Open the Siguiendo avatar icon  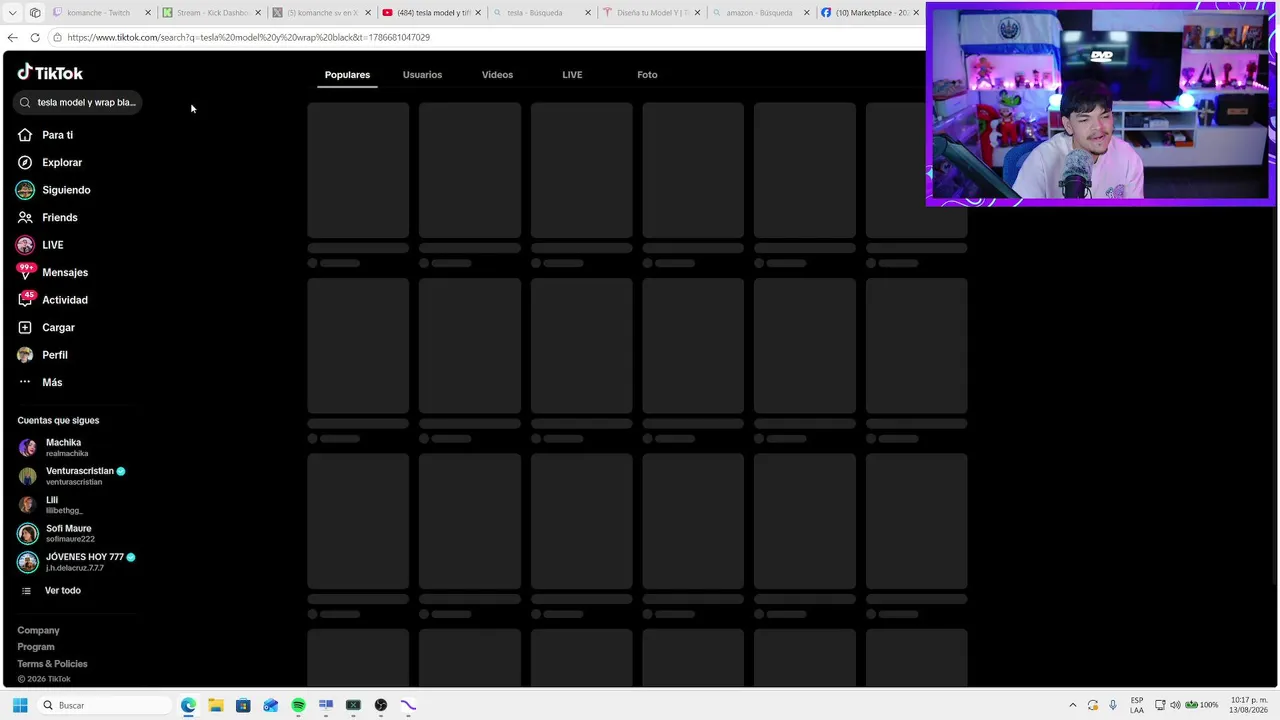pyautogui.click(x=25, y=190)
